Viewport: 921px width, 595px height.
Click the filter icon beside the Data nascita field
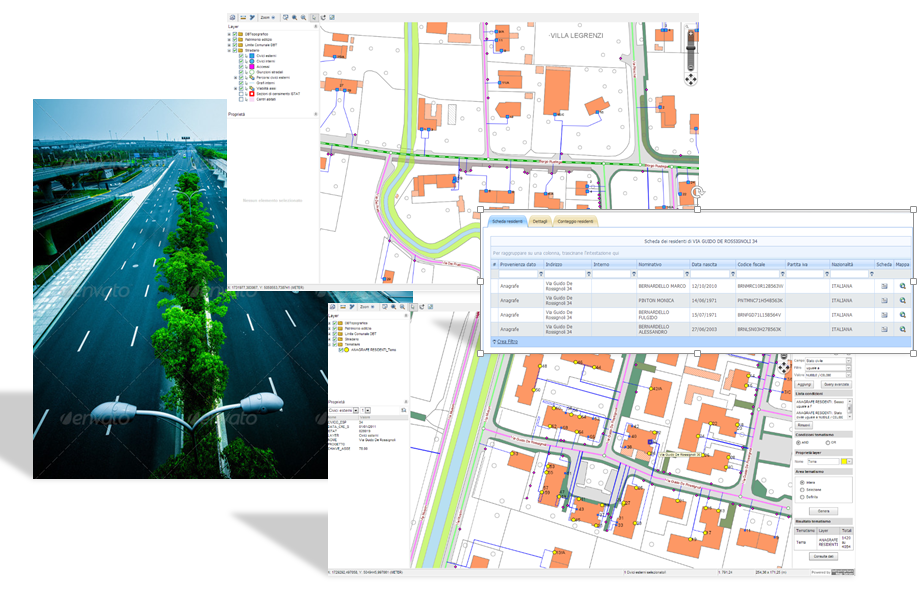732,274
